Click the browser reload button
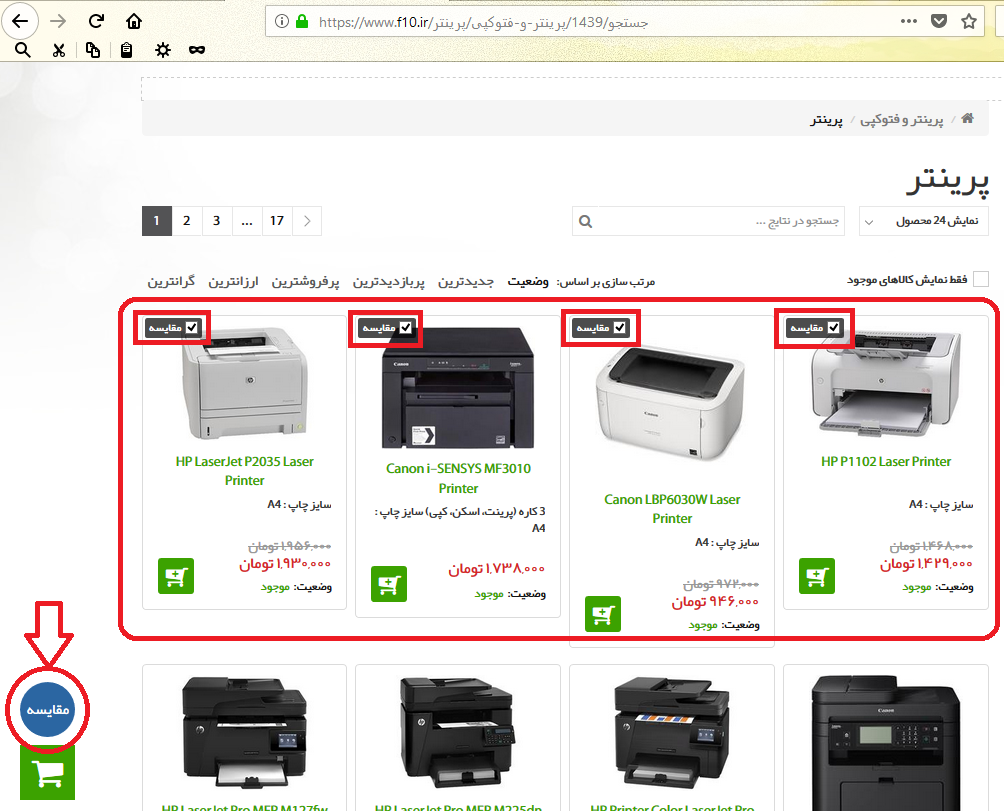1004x811 pixels. pos(96,21)
